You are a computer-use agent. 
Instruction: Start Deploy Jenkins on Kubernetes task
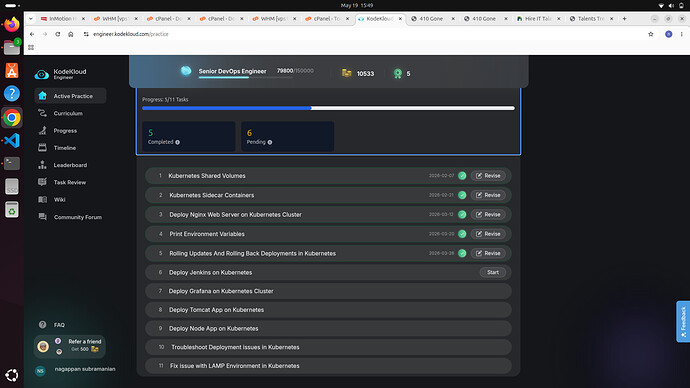(493, 272)
